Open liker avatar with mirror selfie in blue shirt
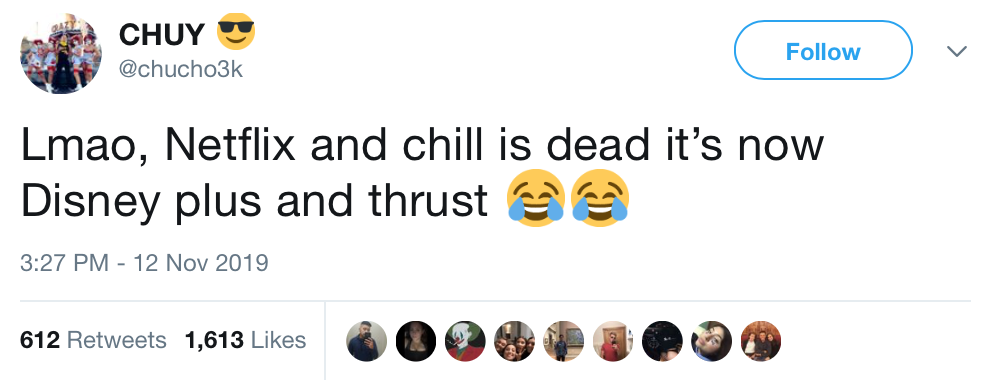The height and width of the screenshot is (380, 996). coord(367,341)
